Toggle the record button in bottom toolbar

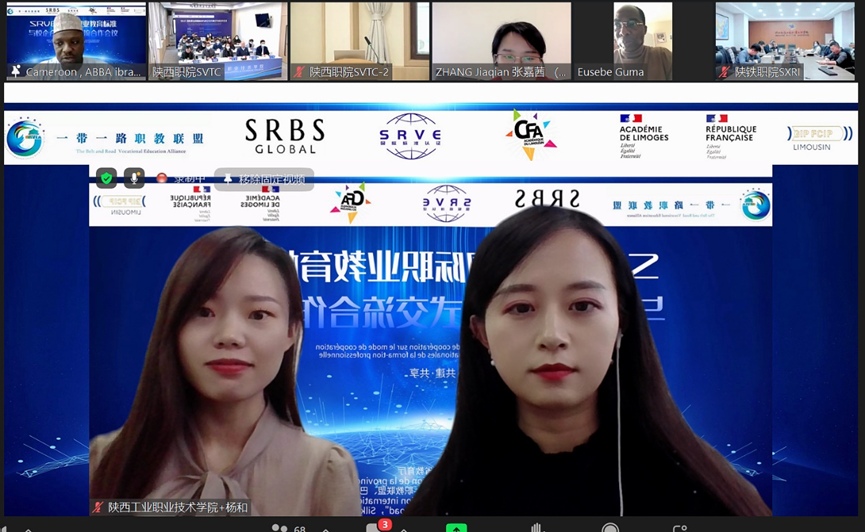pyautogui.click(x=610, y=527)
